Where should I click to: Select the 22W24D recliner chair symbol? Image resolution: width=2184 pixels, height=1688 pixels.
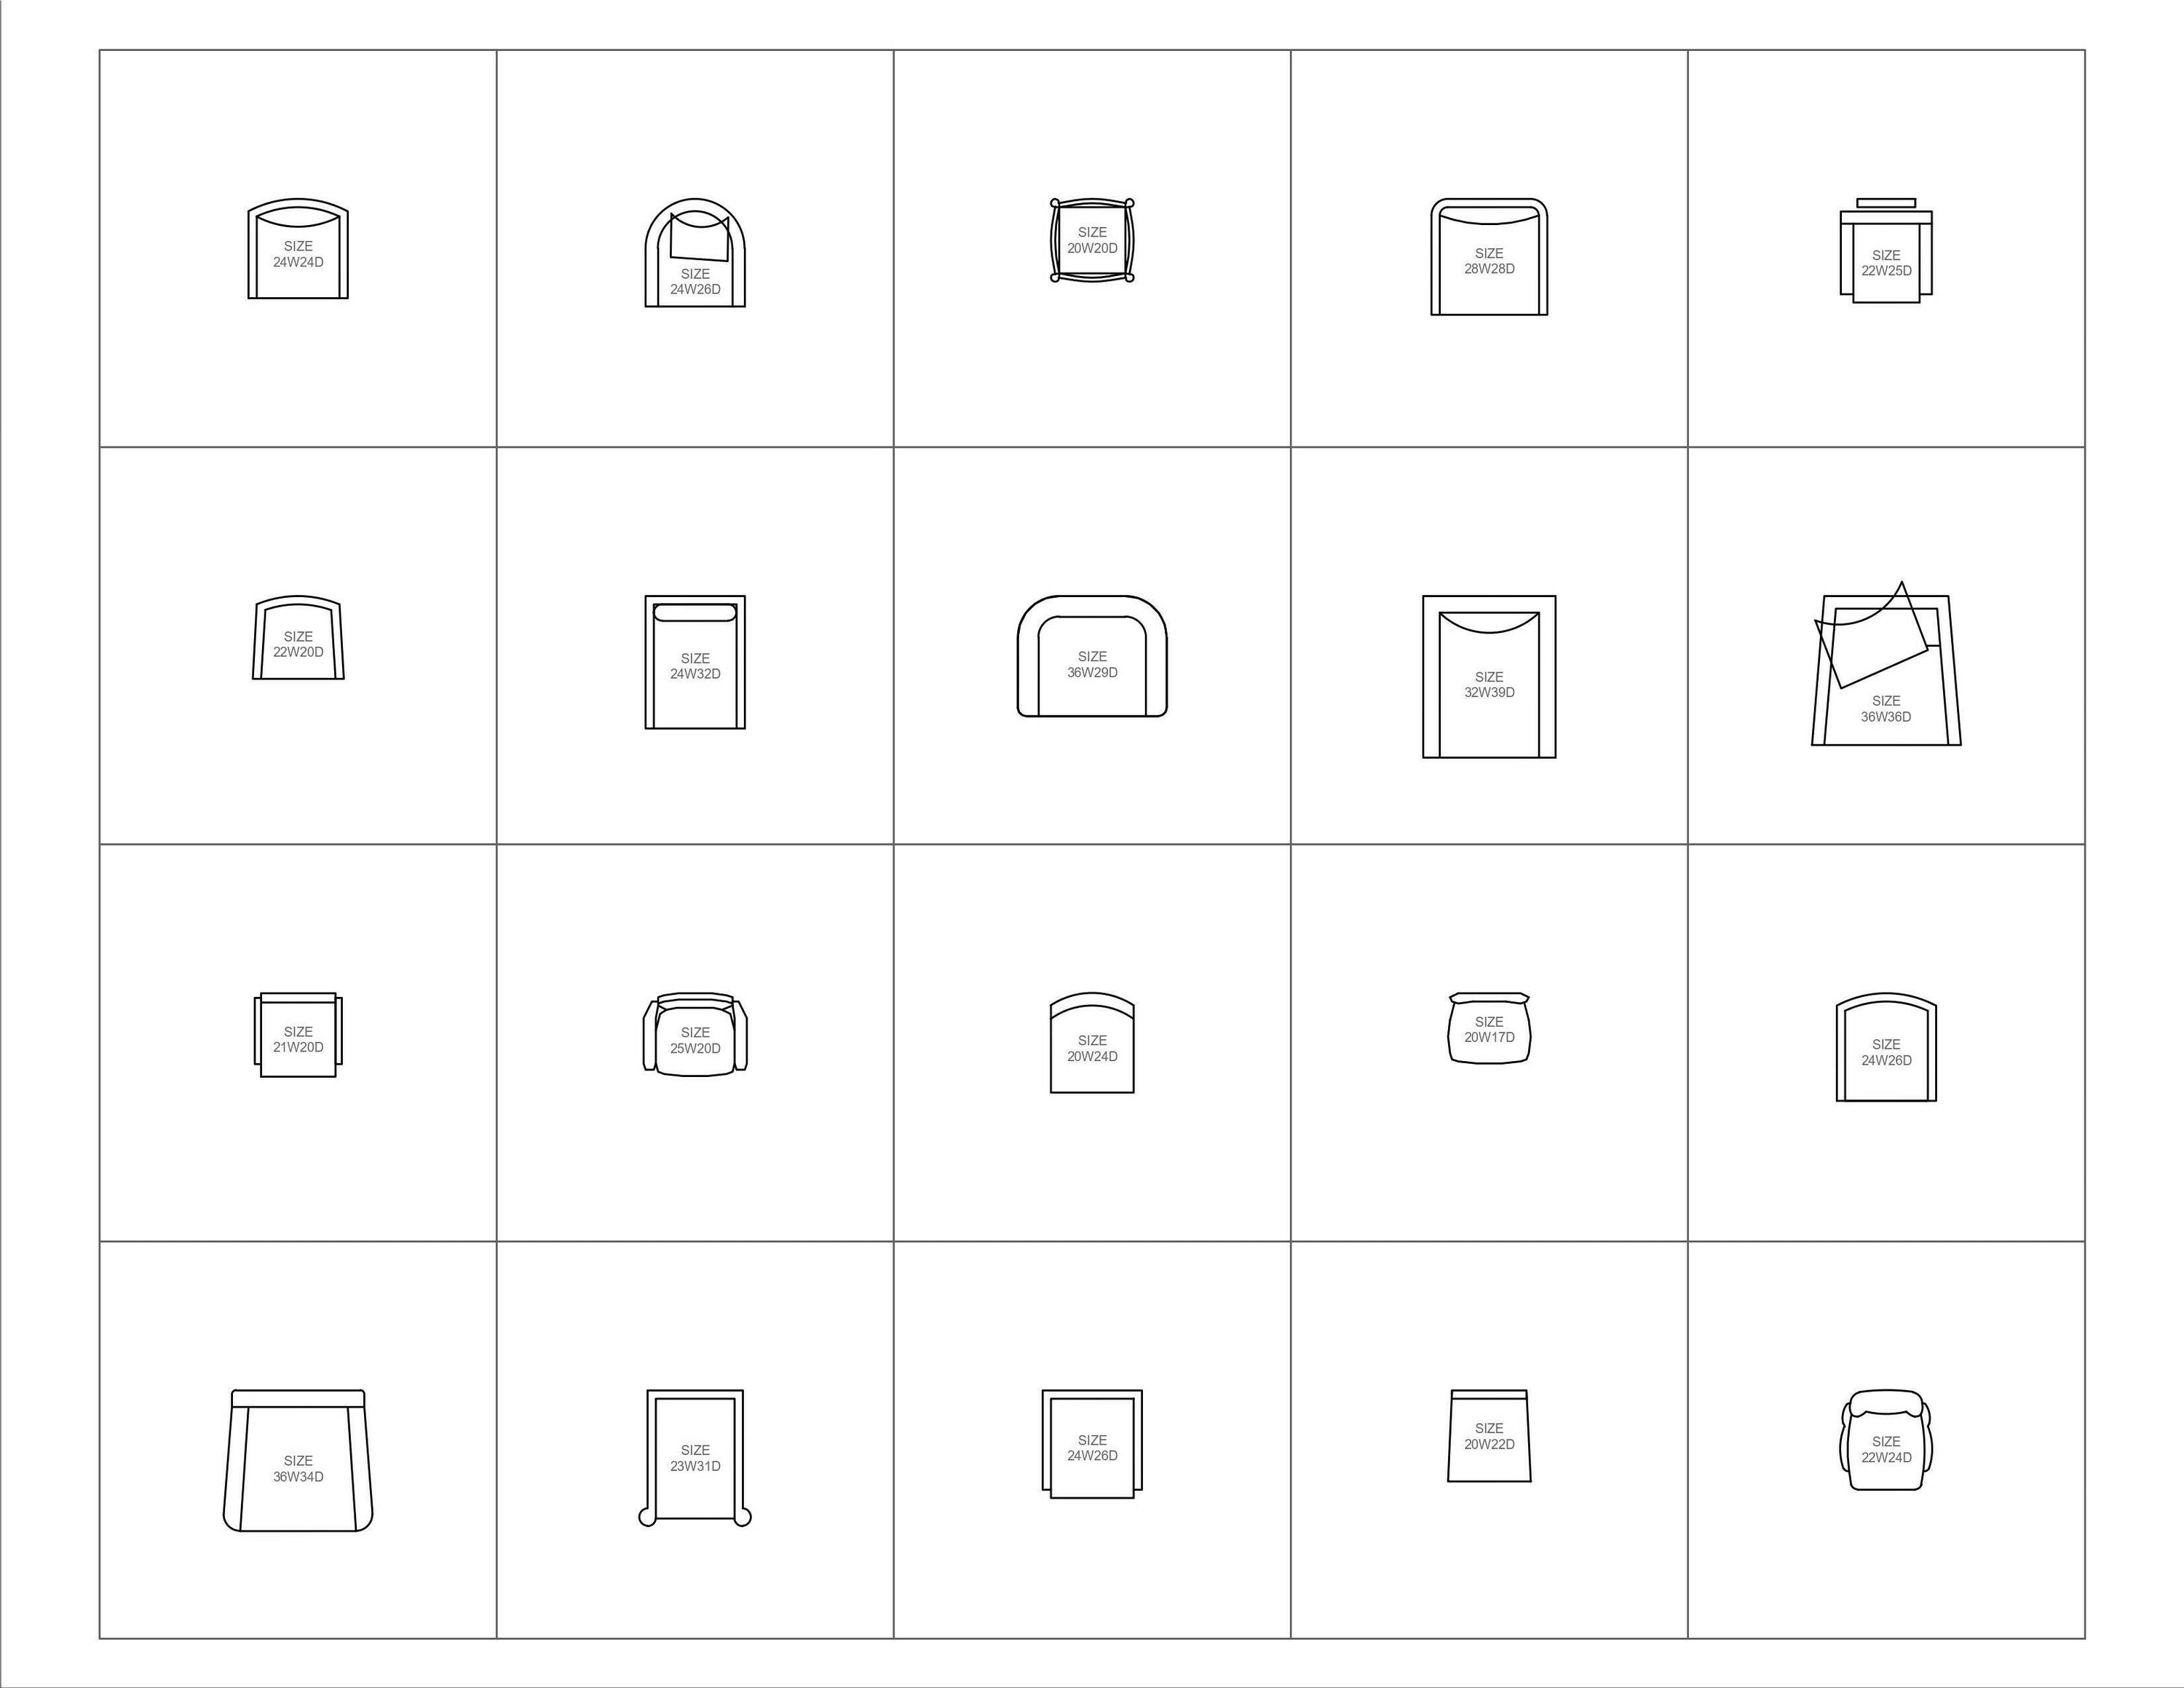click(x=1886, y=1440)
